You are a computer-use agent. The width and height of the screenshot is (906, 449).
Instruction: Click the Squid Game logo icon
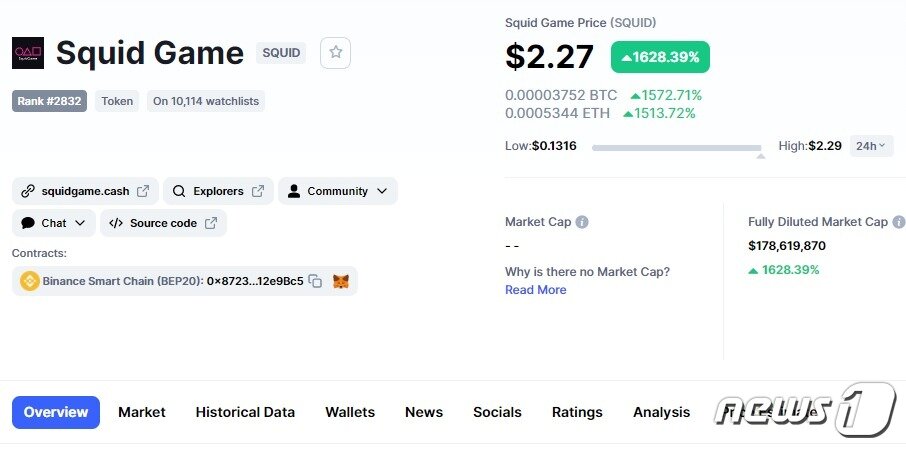click(x=28, y=53)
